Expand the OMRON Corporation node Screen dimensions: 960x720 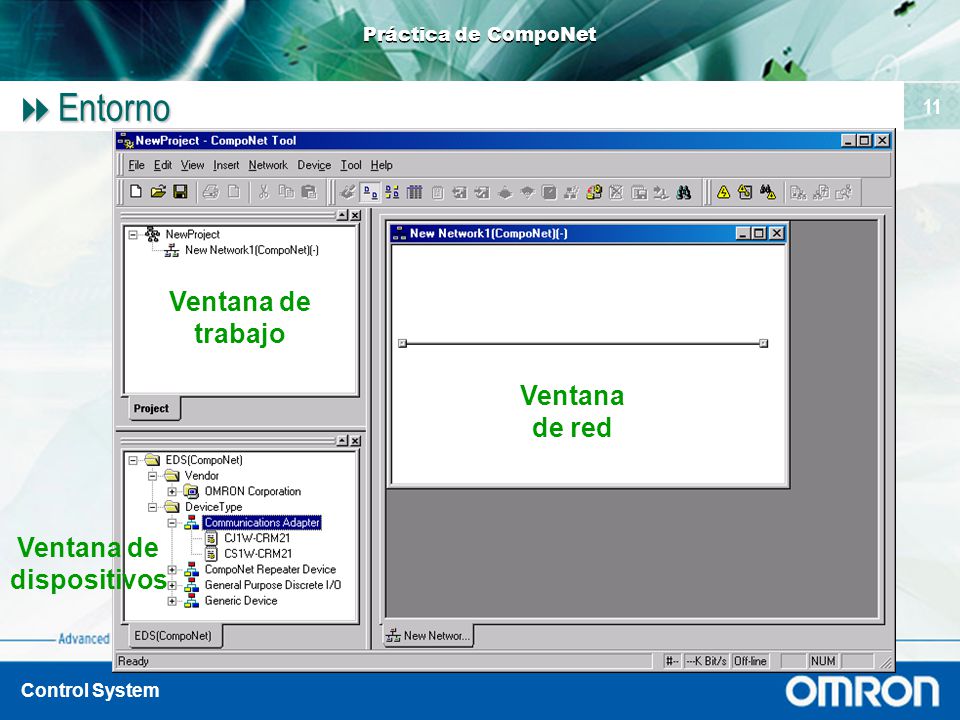(172, 492)
